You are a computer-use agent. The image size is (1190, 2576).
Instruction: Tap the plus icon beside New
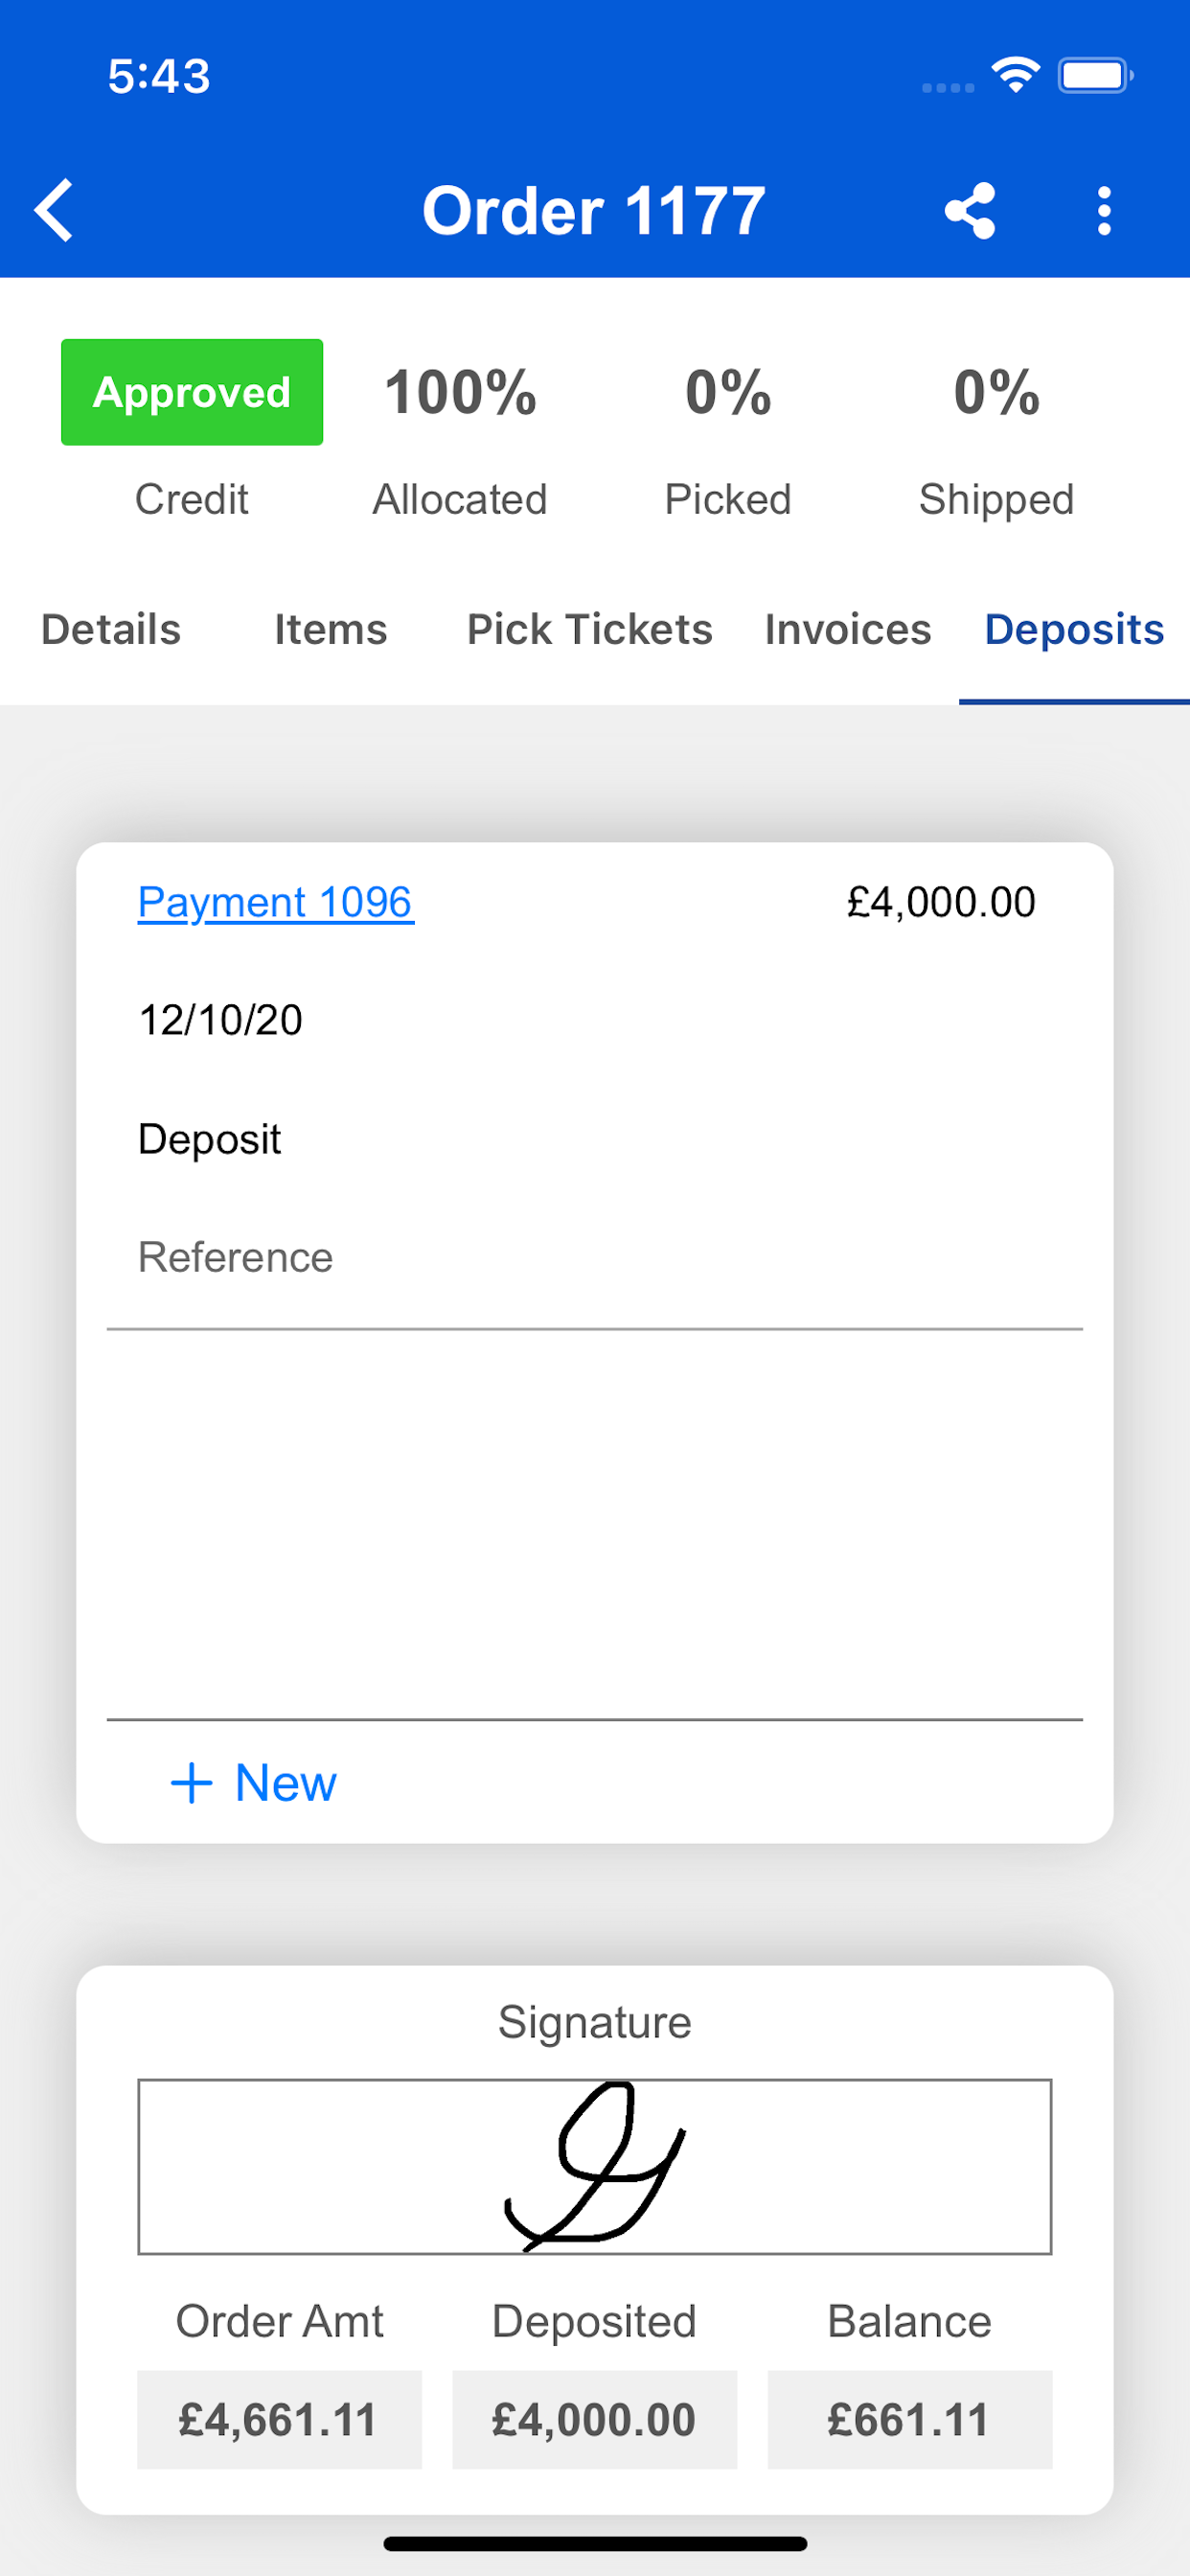click(x=192, y=1783)
